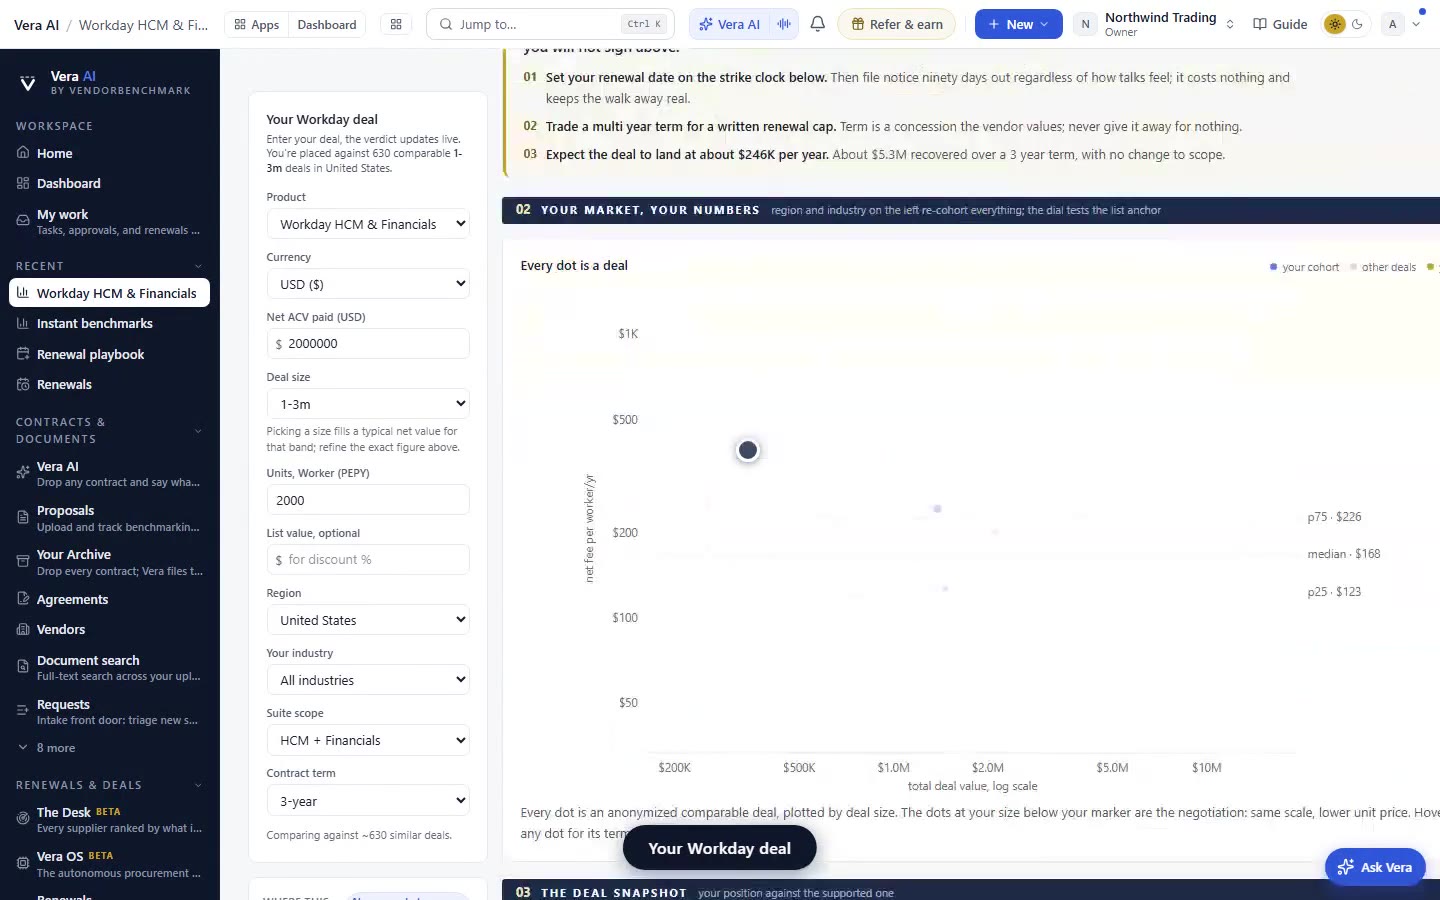Open the Guide link
This screenshot has width=1440, height=900.
pyautogui.click(x=1280, y=24)
